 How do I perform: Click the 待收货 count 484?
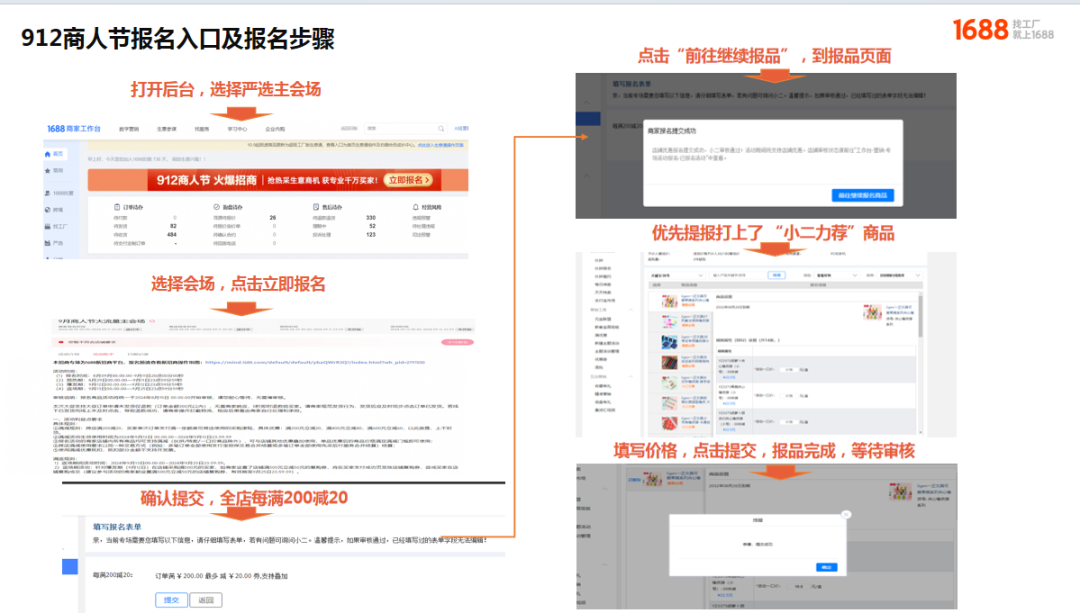(x=172, y=234)
